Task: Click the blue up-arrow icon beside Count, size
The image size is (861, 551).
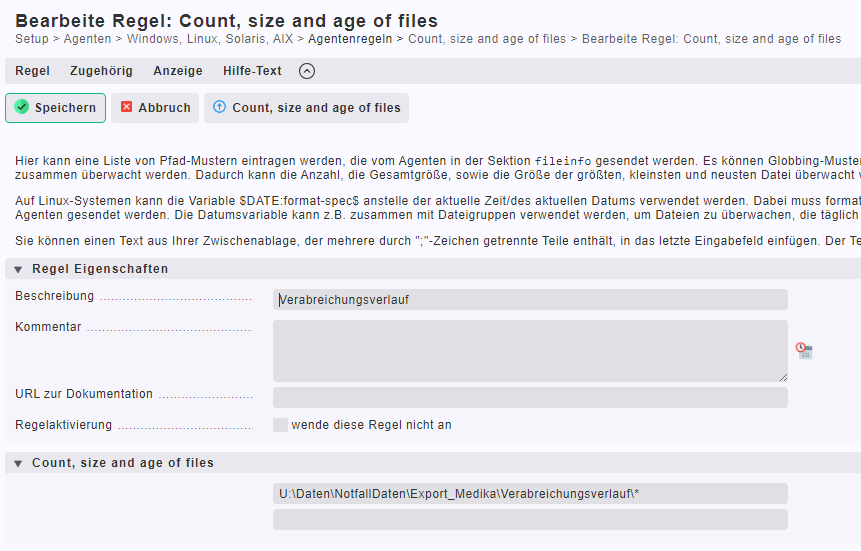Action: pyautogui.click(x=219, y=107)
